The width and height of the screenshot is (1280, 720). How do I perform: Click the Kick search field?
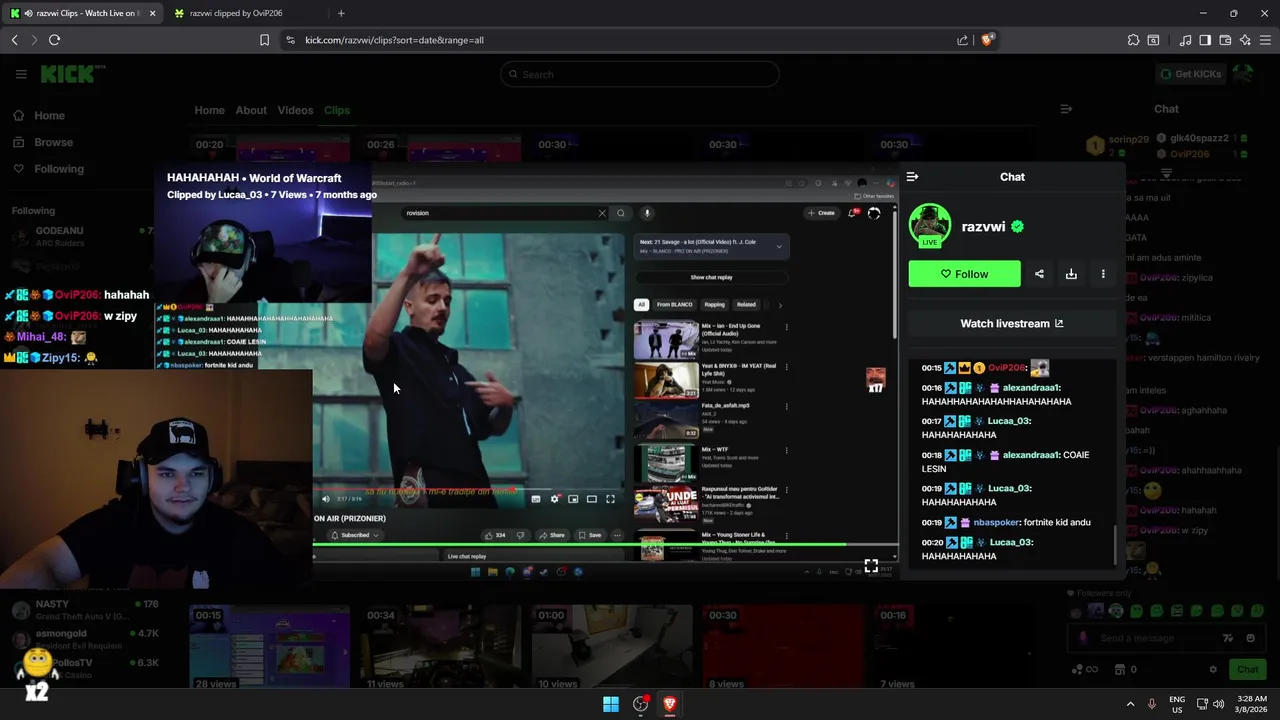(x=639, y=74)
